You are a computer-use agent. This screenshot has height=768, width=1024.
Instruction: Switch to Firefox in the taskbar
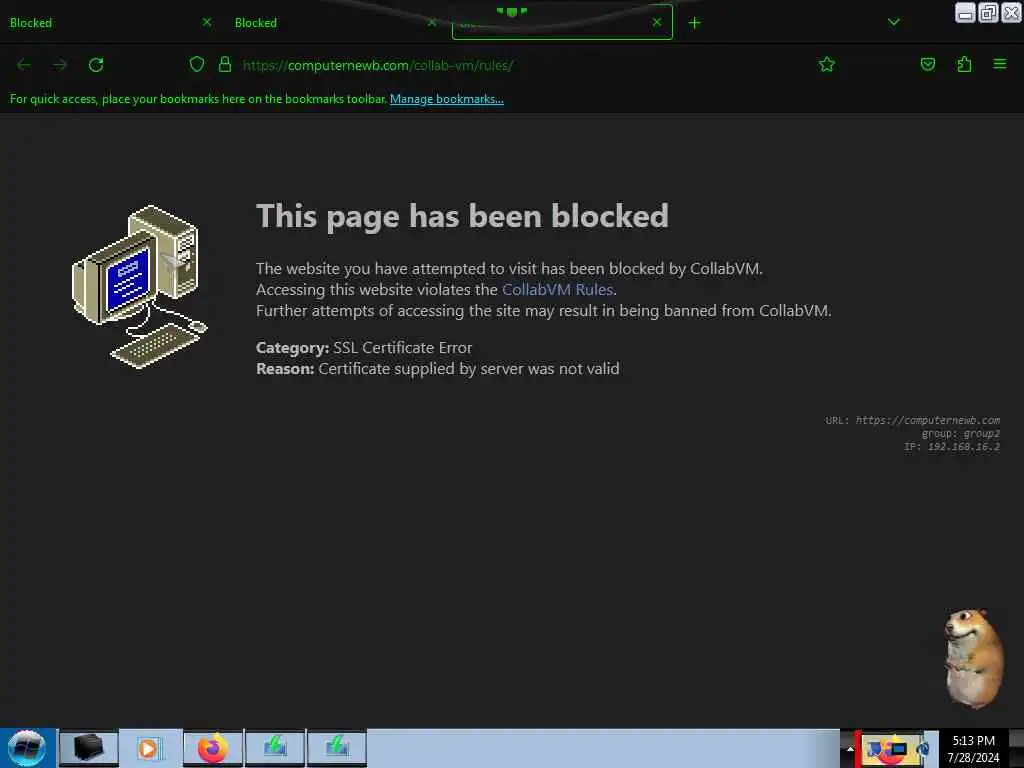point(212,748)
